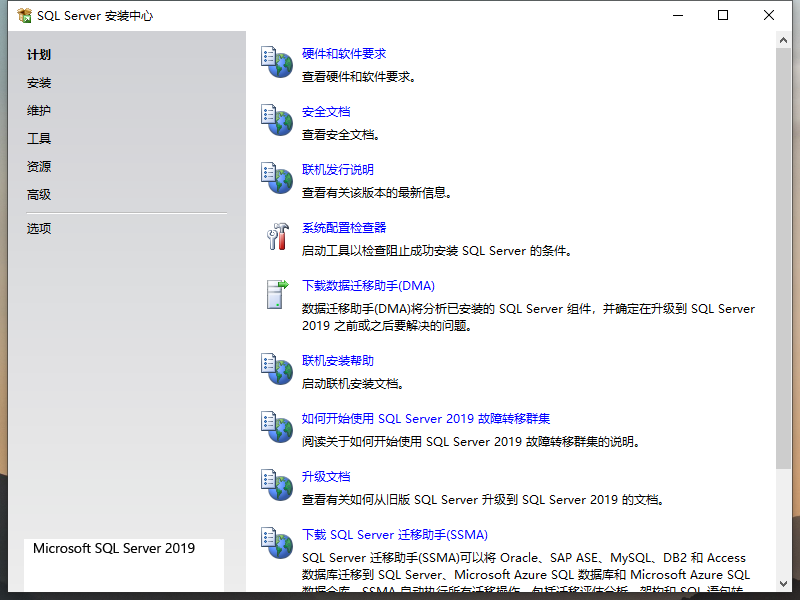Click the 查看有关如何从旧版 SQL Server 升级 text
Image resolution: width=800 pixels, height=600 pixels.
(483, 500)
